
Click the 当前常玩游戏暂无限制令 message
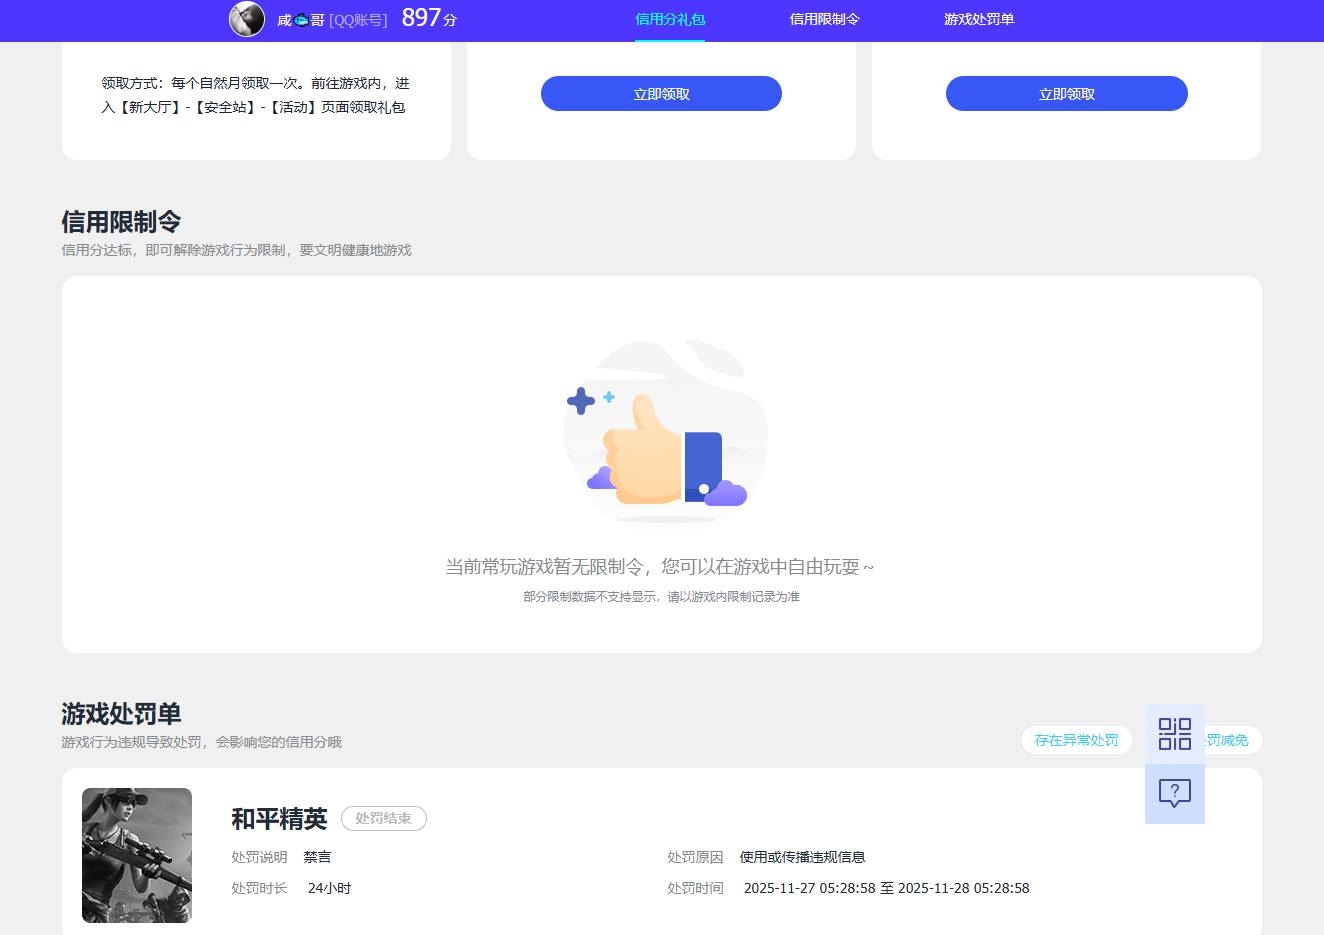coord(660,567)
